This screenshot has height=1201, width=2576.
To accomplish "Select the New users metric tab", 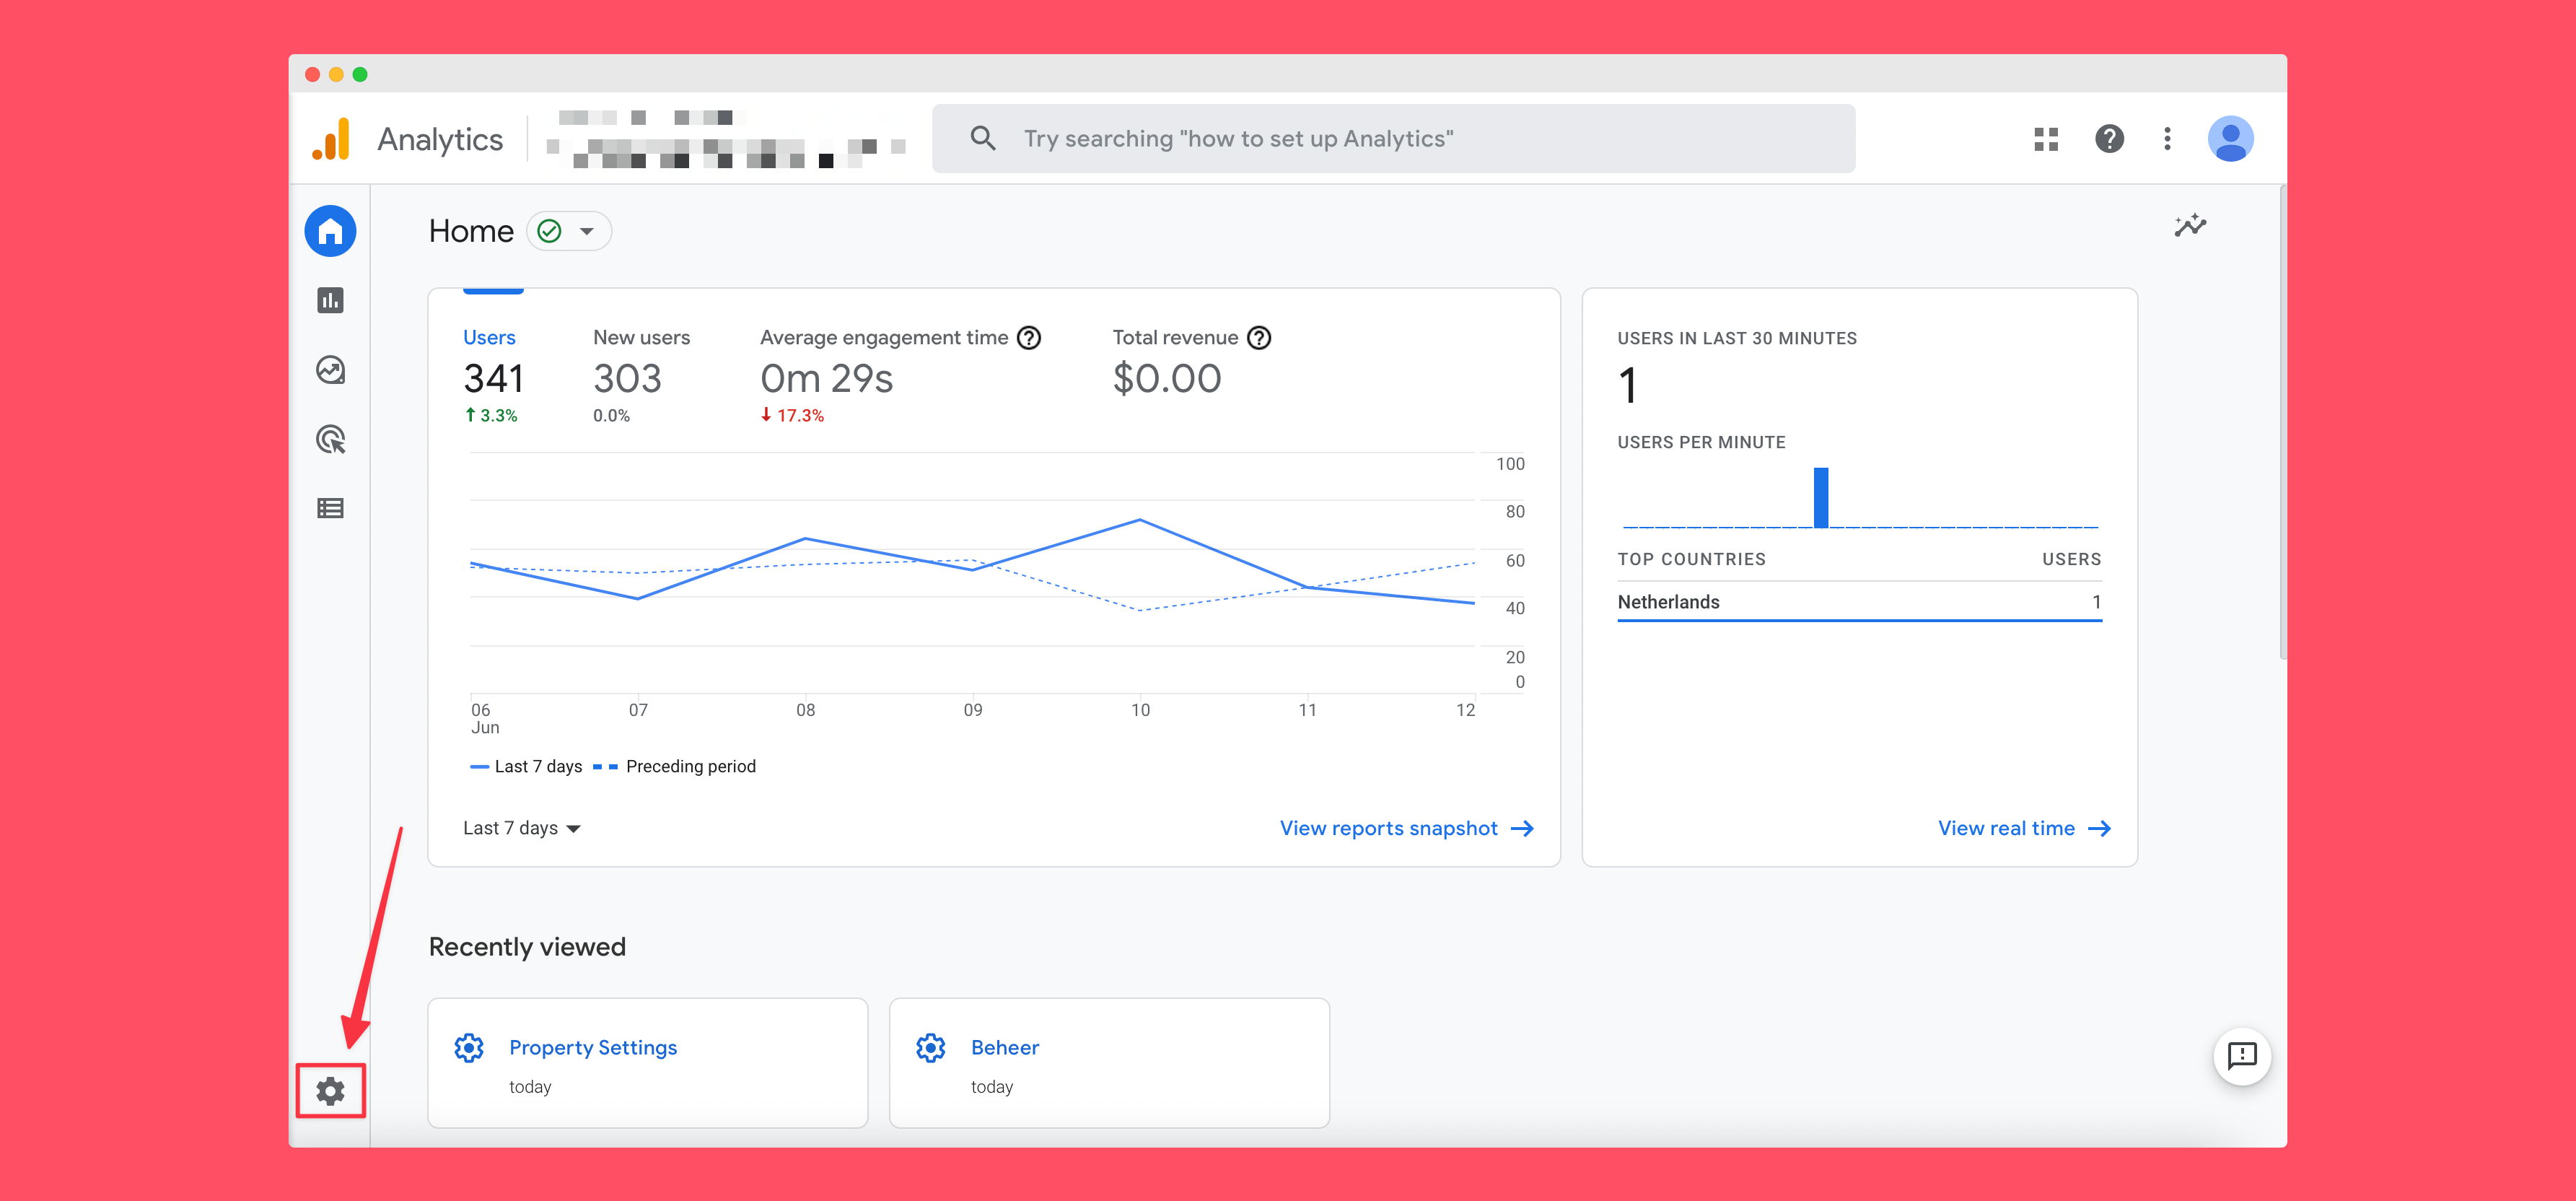I will click(x=641, y=376).
